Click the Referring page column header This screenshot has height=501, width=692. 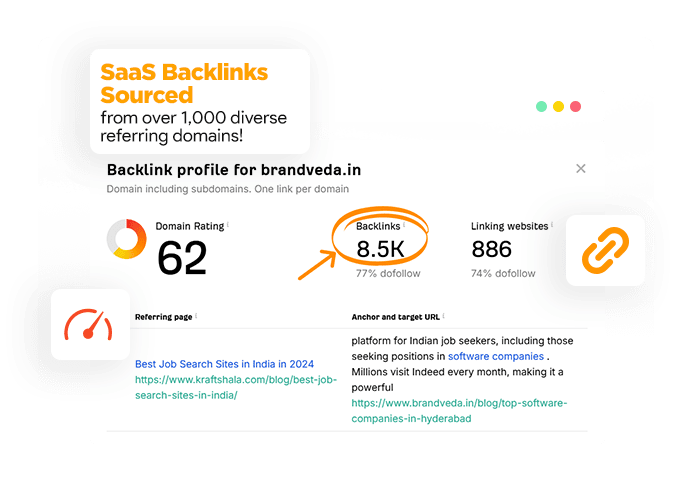pyautogui.click(x=164, y=317)
